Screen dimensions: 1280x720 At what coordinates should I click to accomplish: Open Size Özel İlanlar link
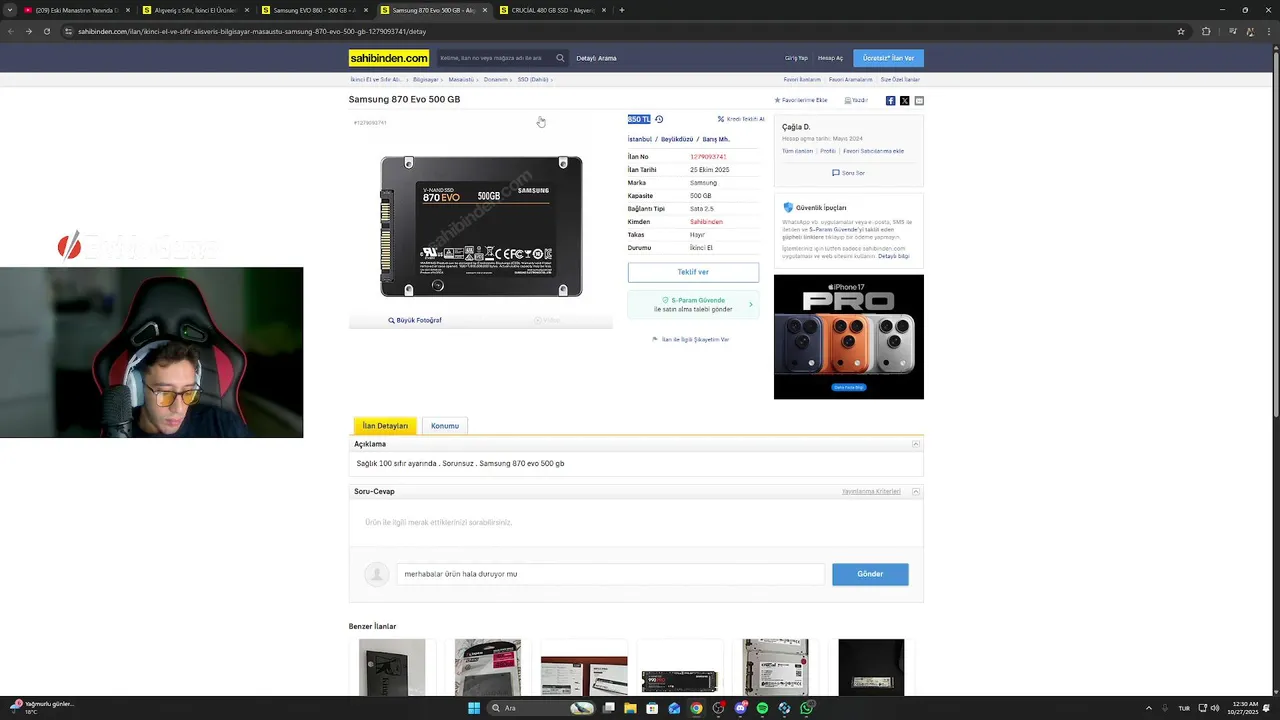(900, 79)
